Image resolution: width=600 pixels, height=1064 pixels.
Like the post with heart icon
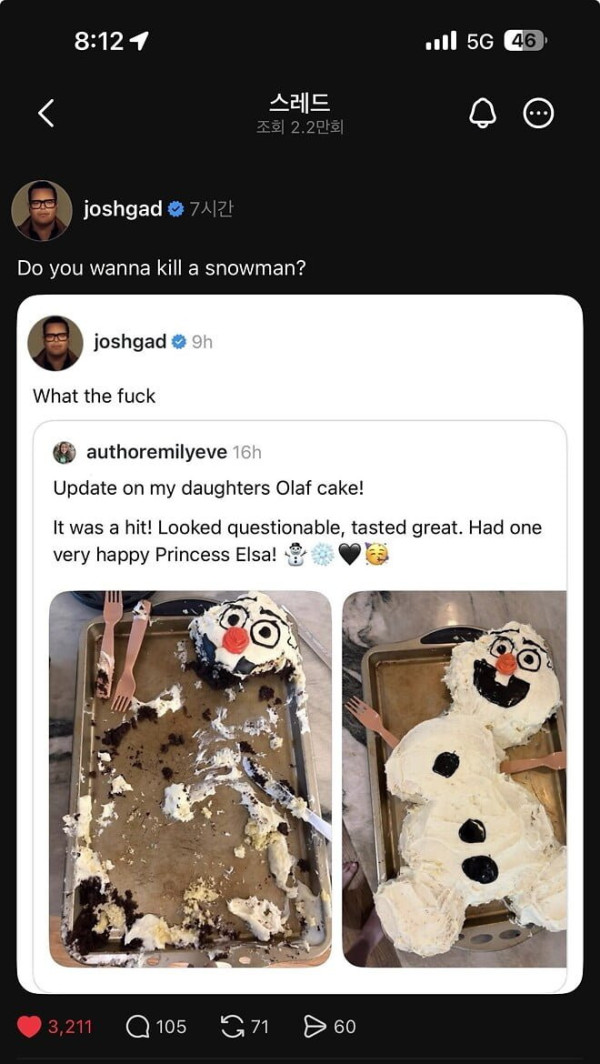29,1027
